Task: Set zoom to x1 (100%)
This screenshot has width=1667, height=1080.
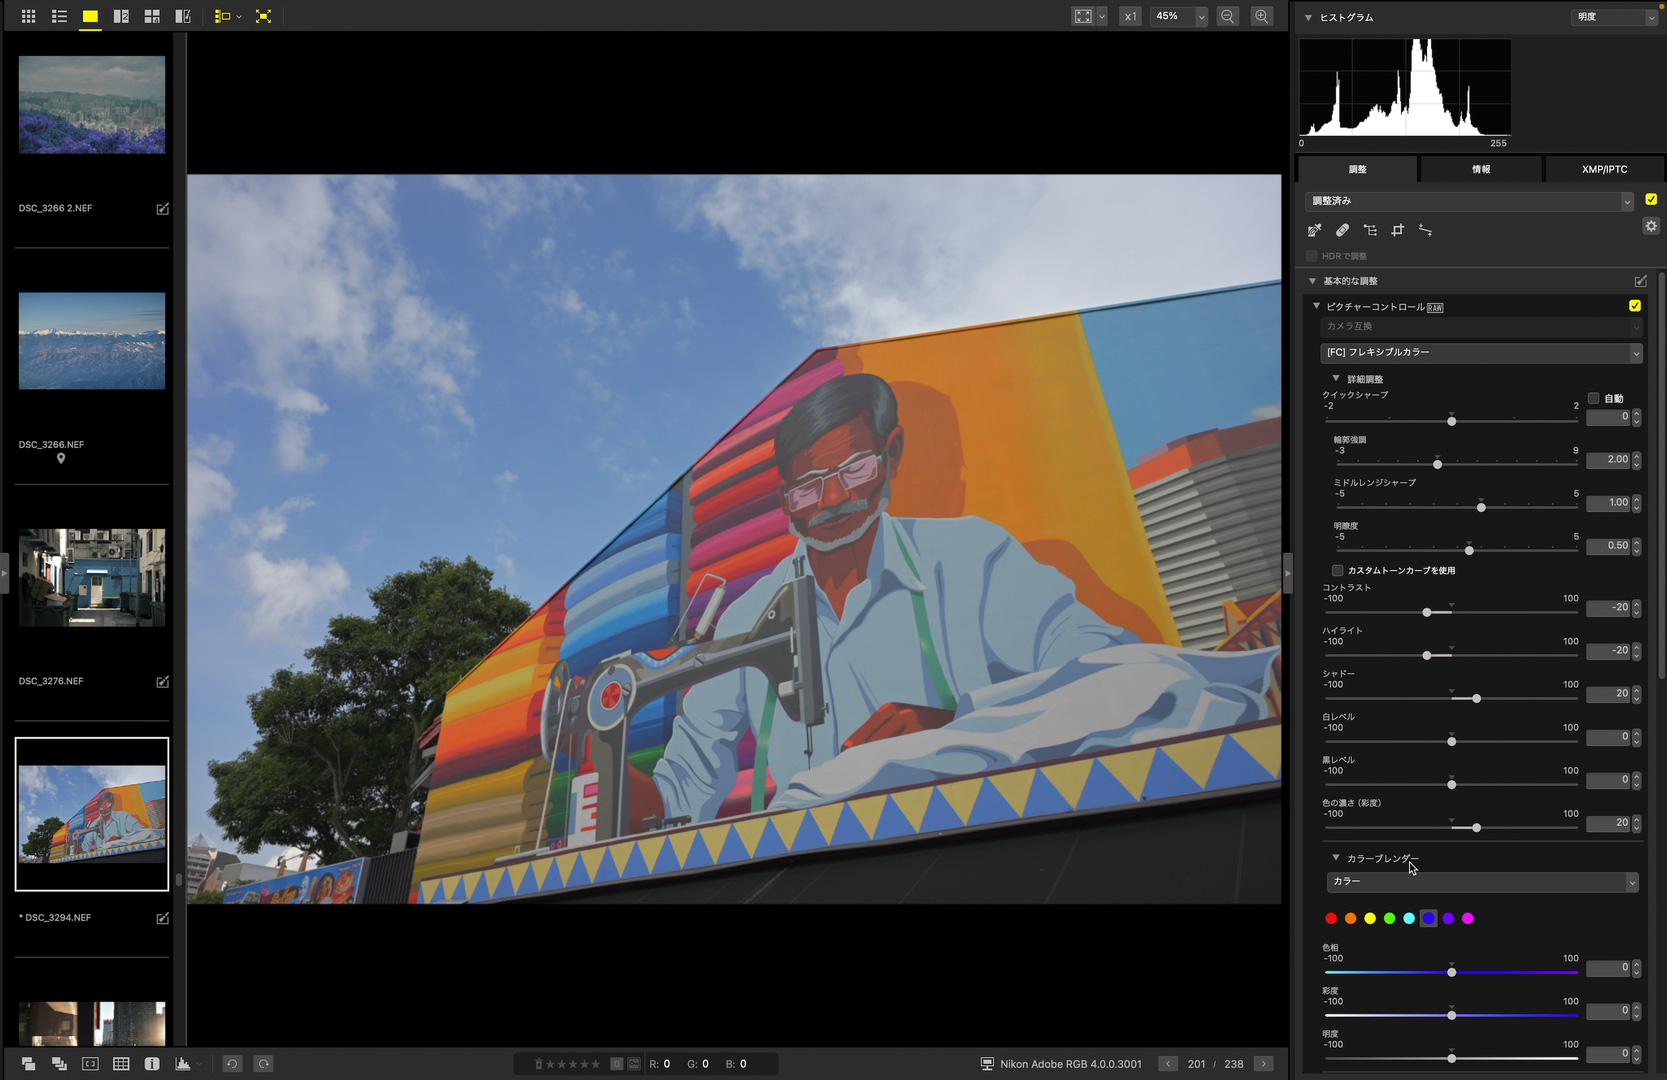Action: coord(1130,16)
